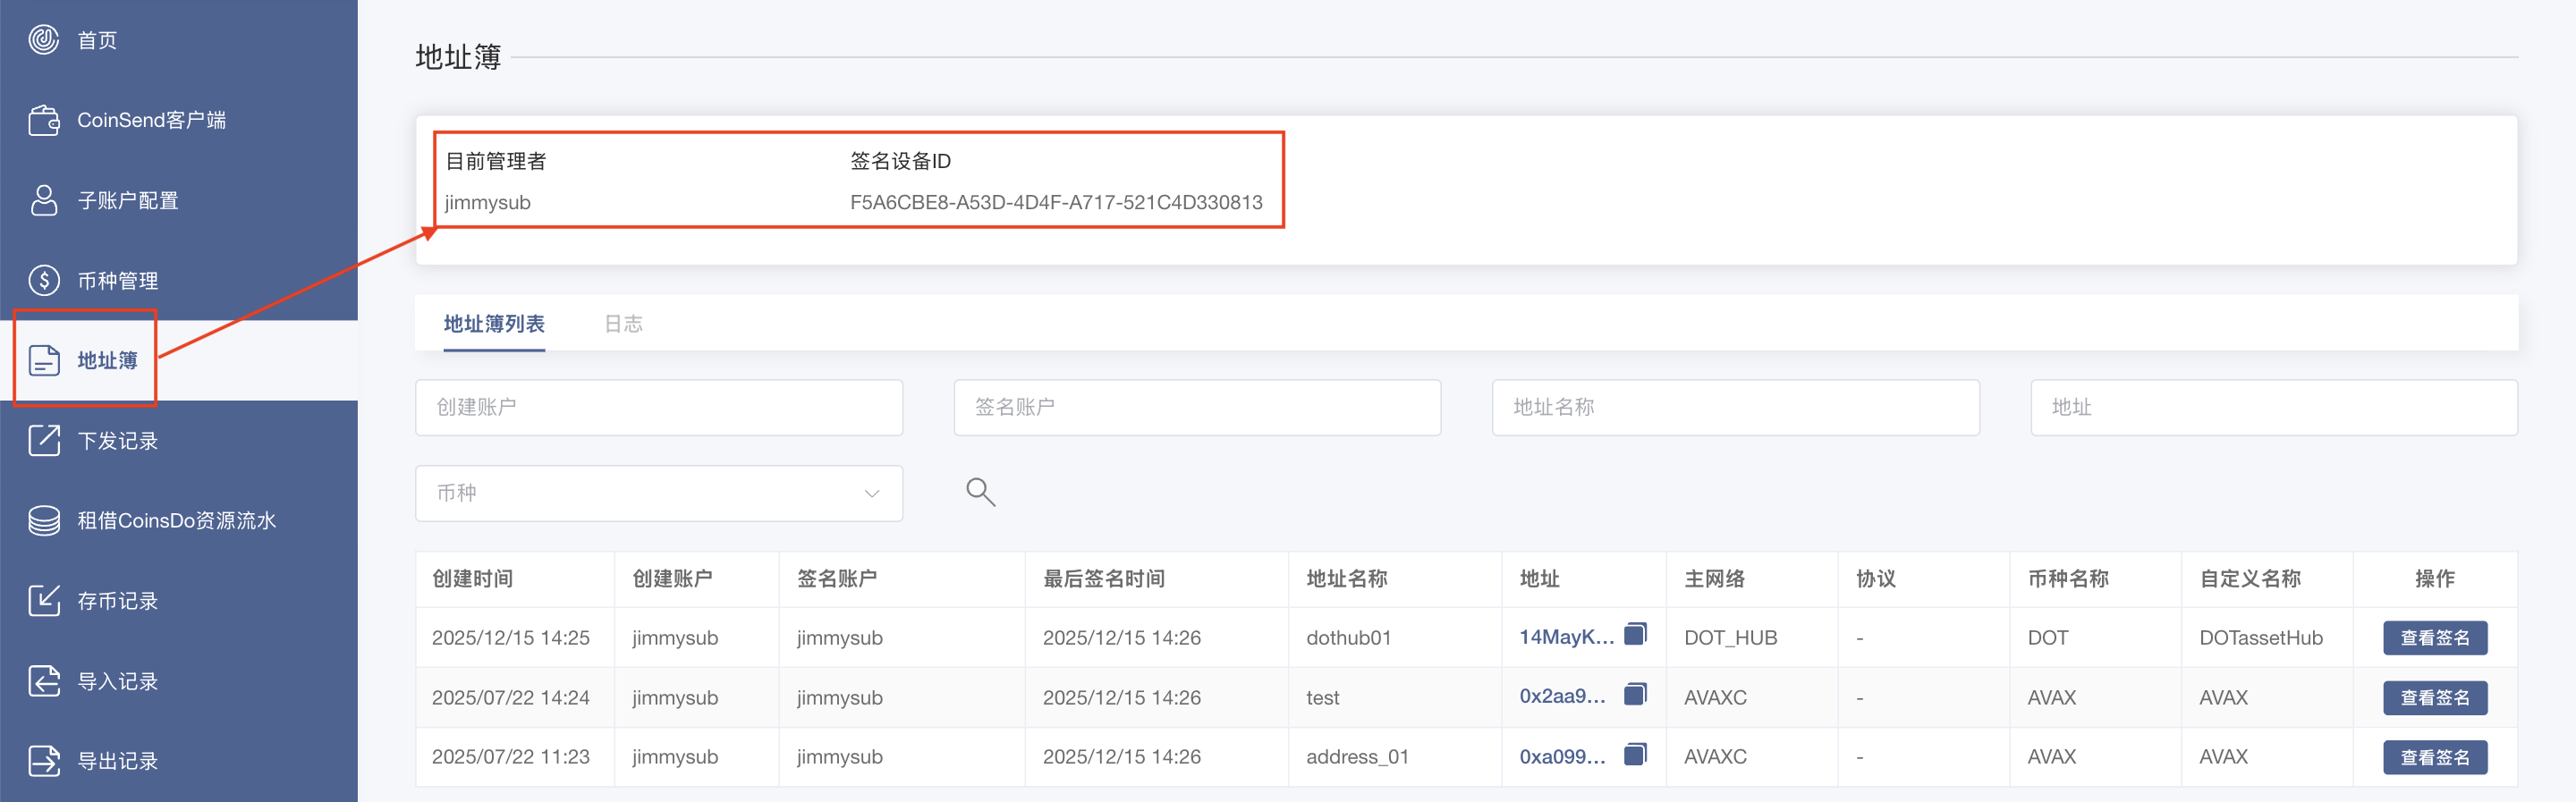Viewport: 2576px width, 802px height.
Task: Click 查看签名 for dothub01 row
Action: pos(2434,638)
